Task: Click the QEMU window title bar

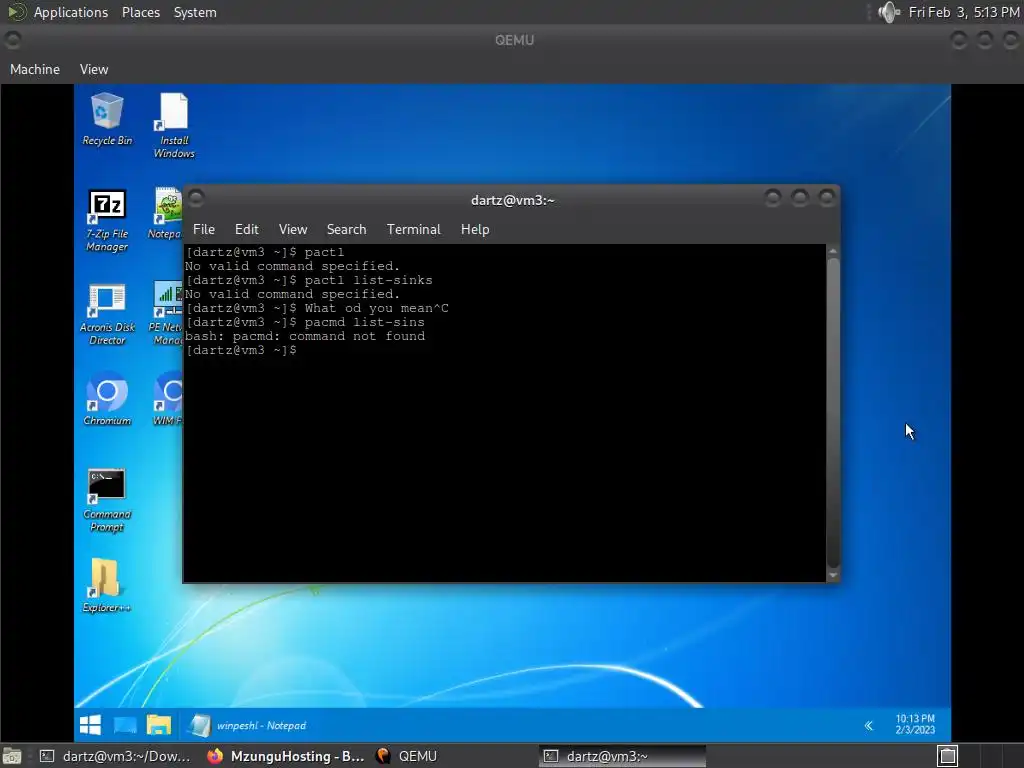Action: click(514, 40)
